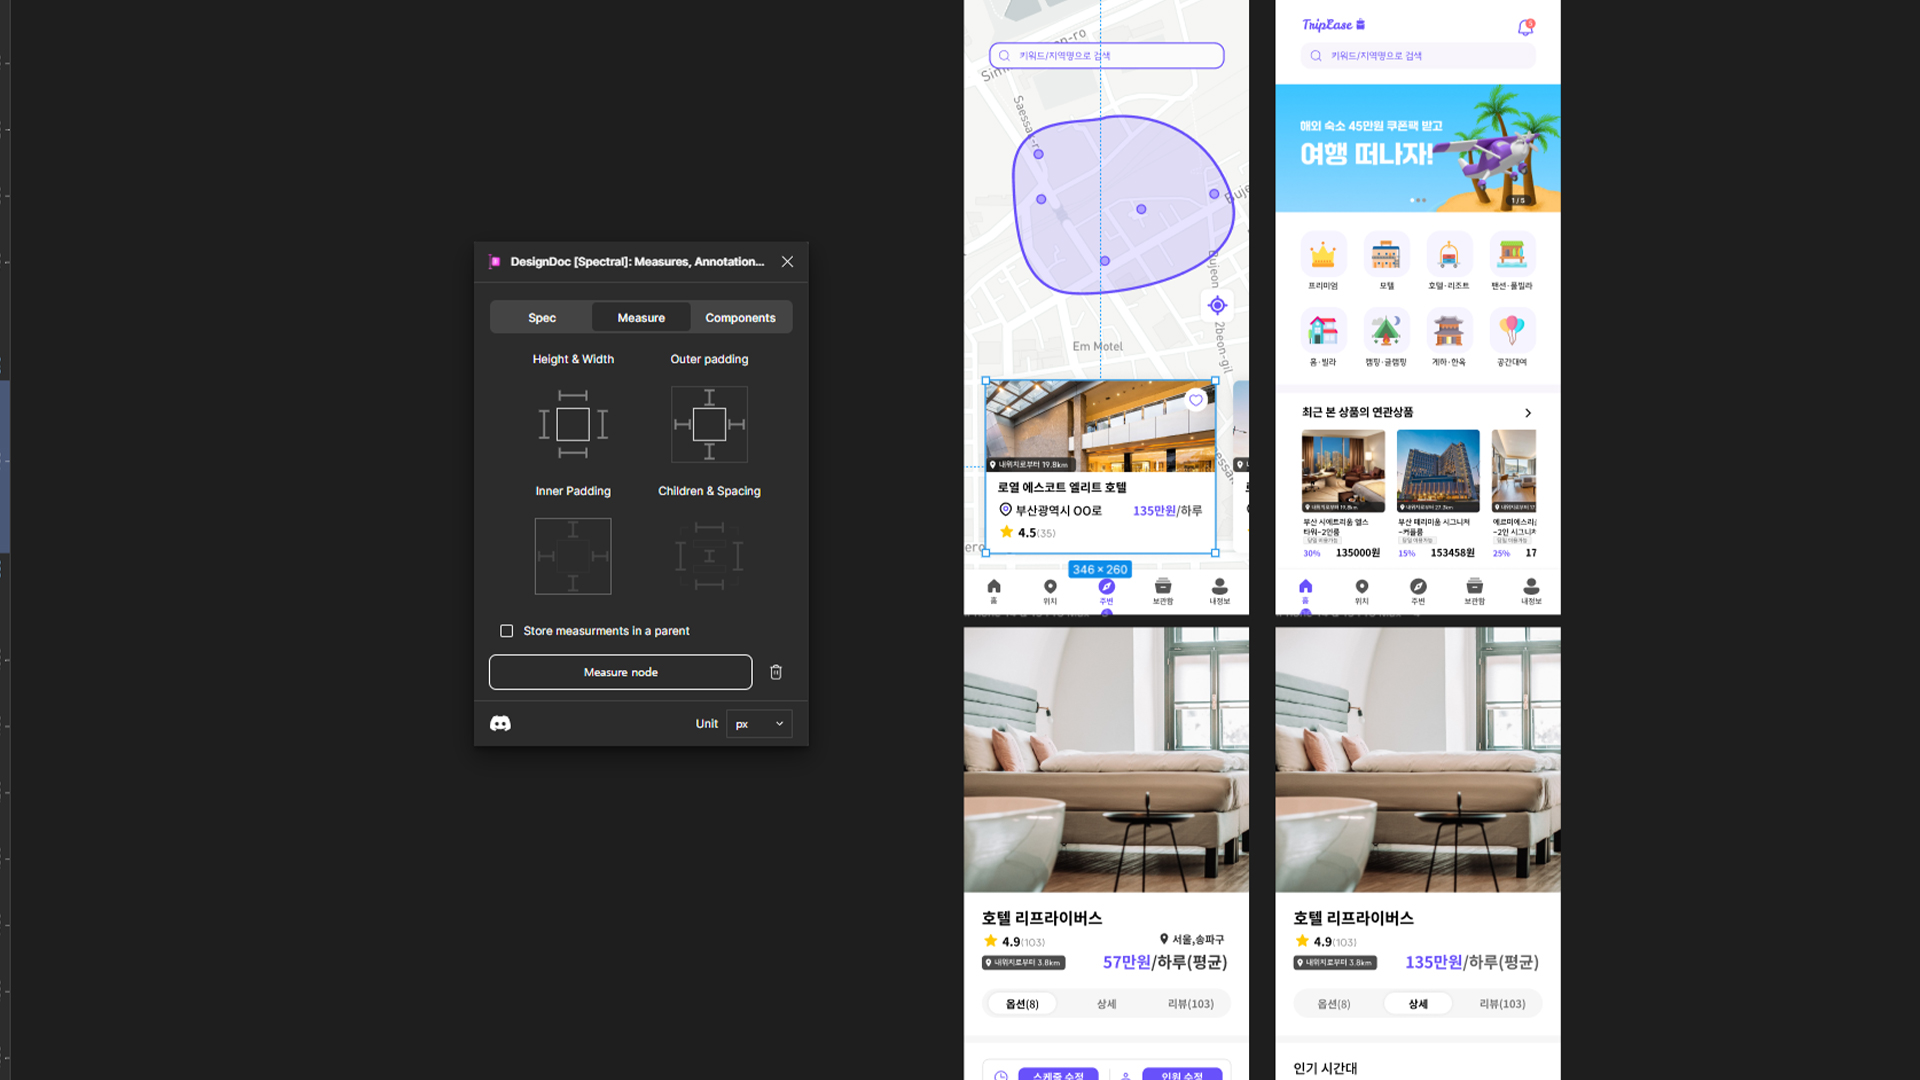Click the Inner Padding measurement icon
Image resolution: width=1920 pixels, height=1080 pixels.
pos(574,555)
